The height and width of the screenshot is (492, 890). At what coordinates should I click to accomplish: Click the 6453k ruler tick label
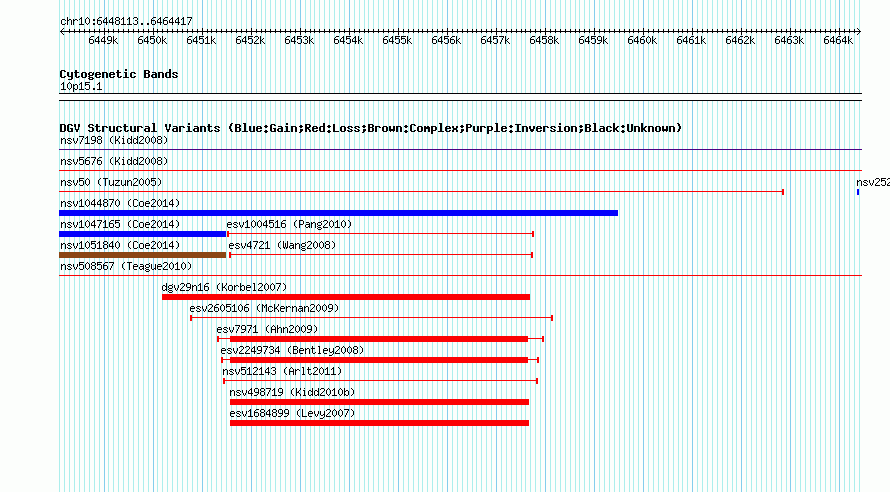coord(299,40)
